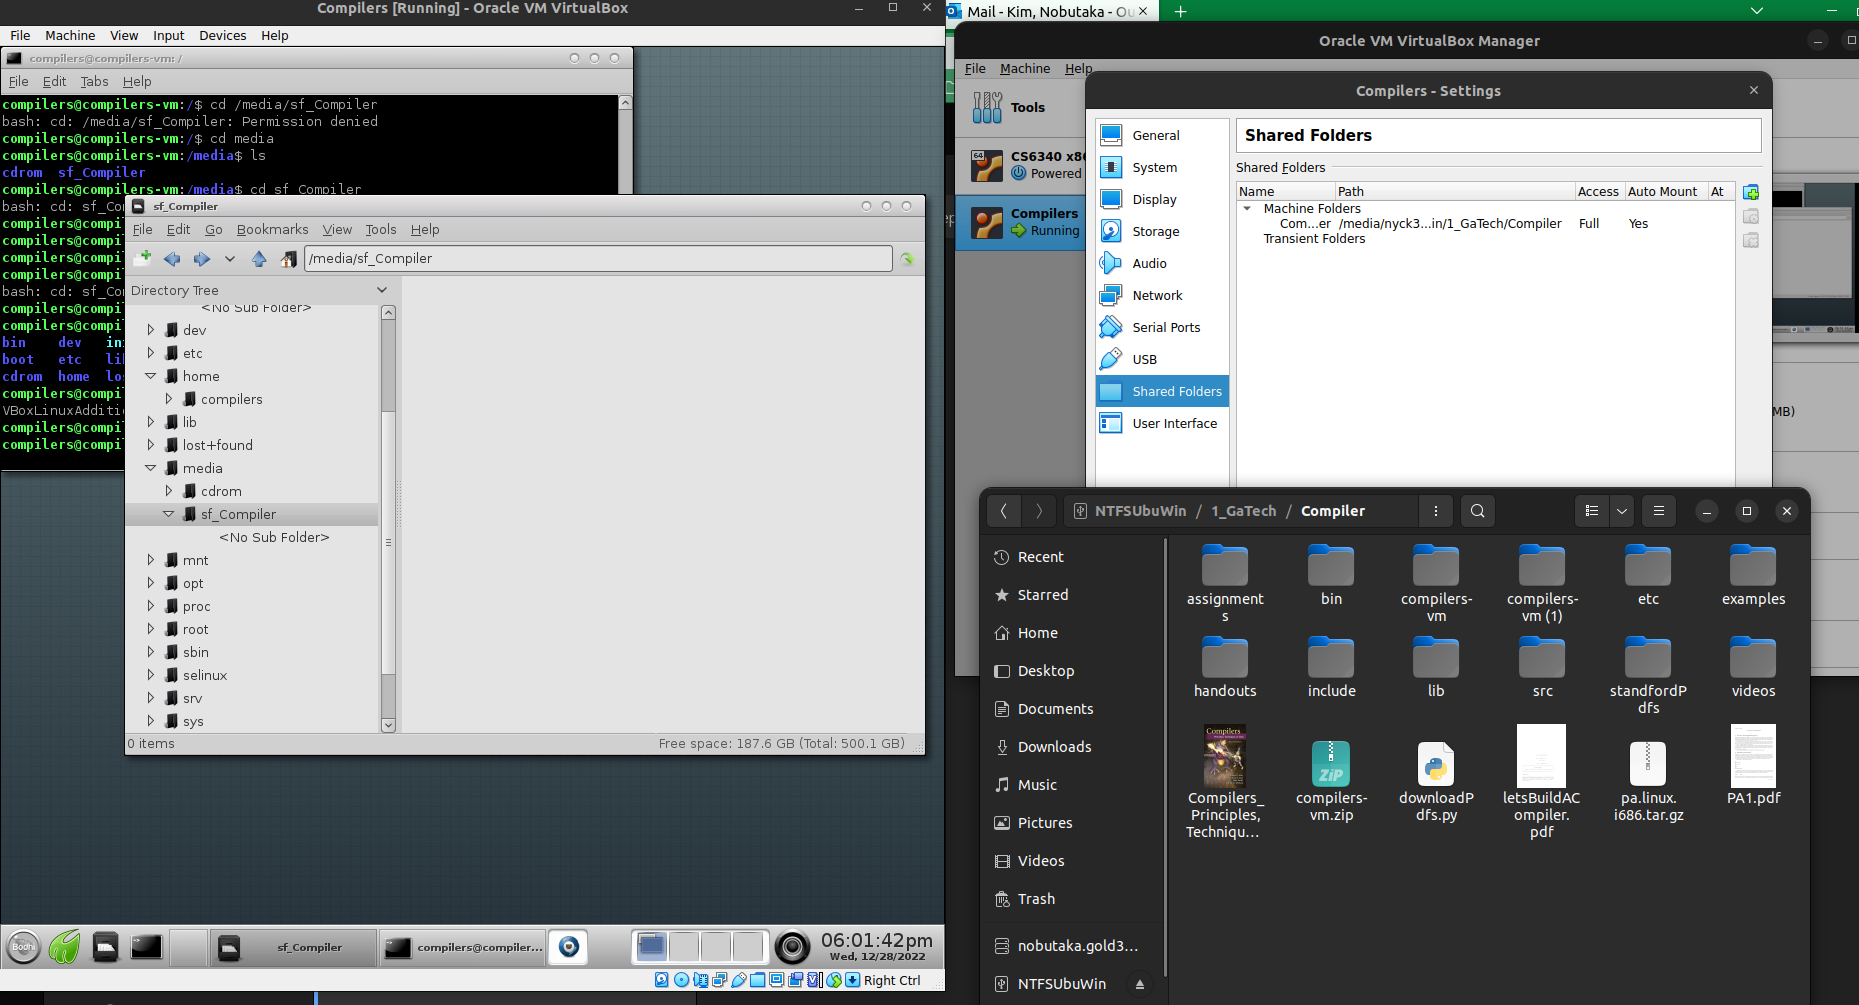Open Starred in the Files sidebar

point(1043,595)
